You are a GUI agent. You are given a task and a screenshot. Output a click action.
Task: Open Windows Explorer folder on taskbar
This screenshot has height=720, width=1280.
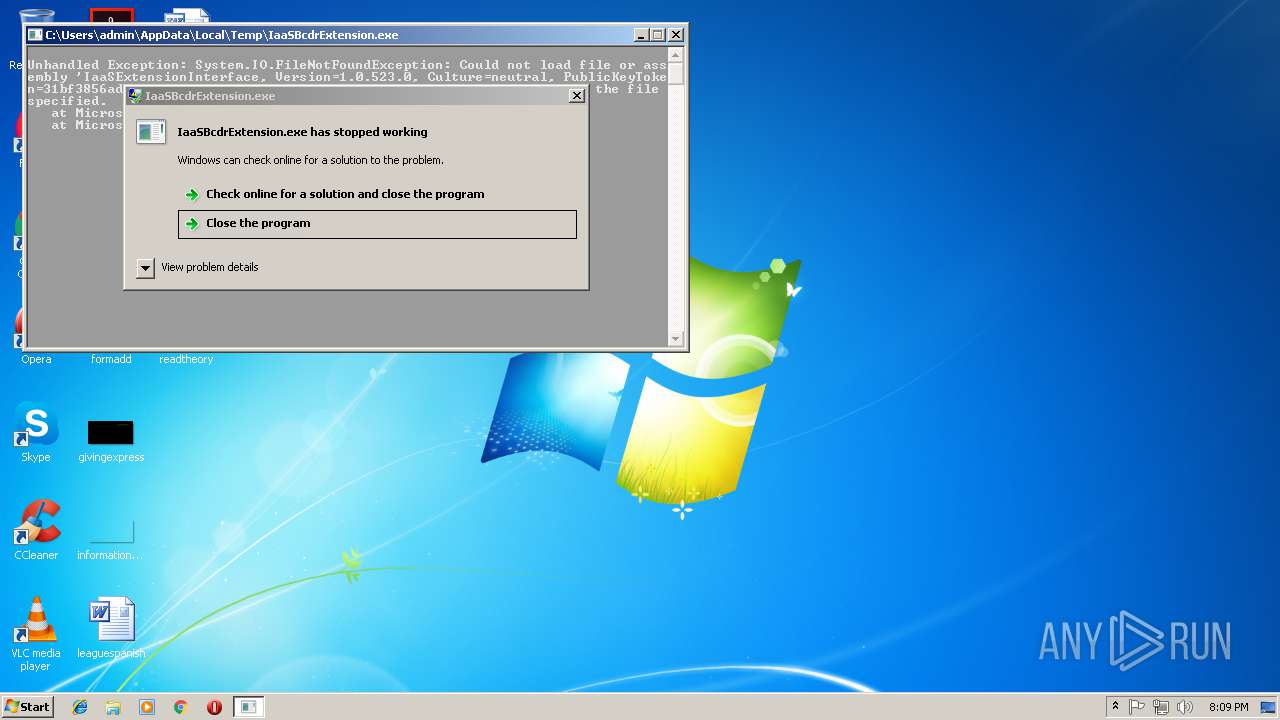coord(113,707)
